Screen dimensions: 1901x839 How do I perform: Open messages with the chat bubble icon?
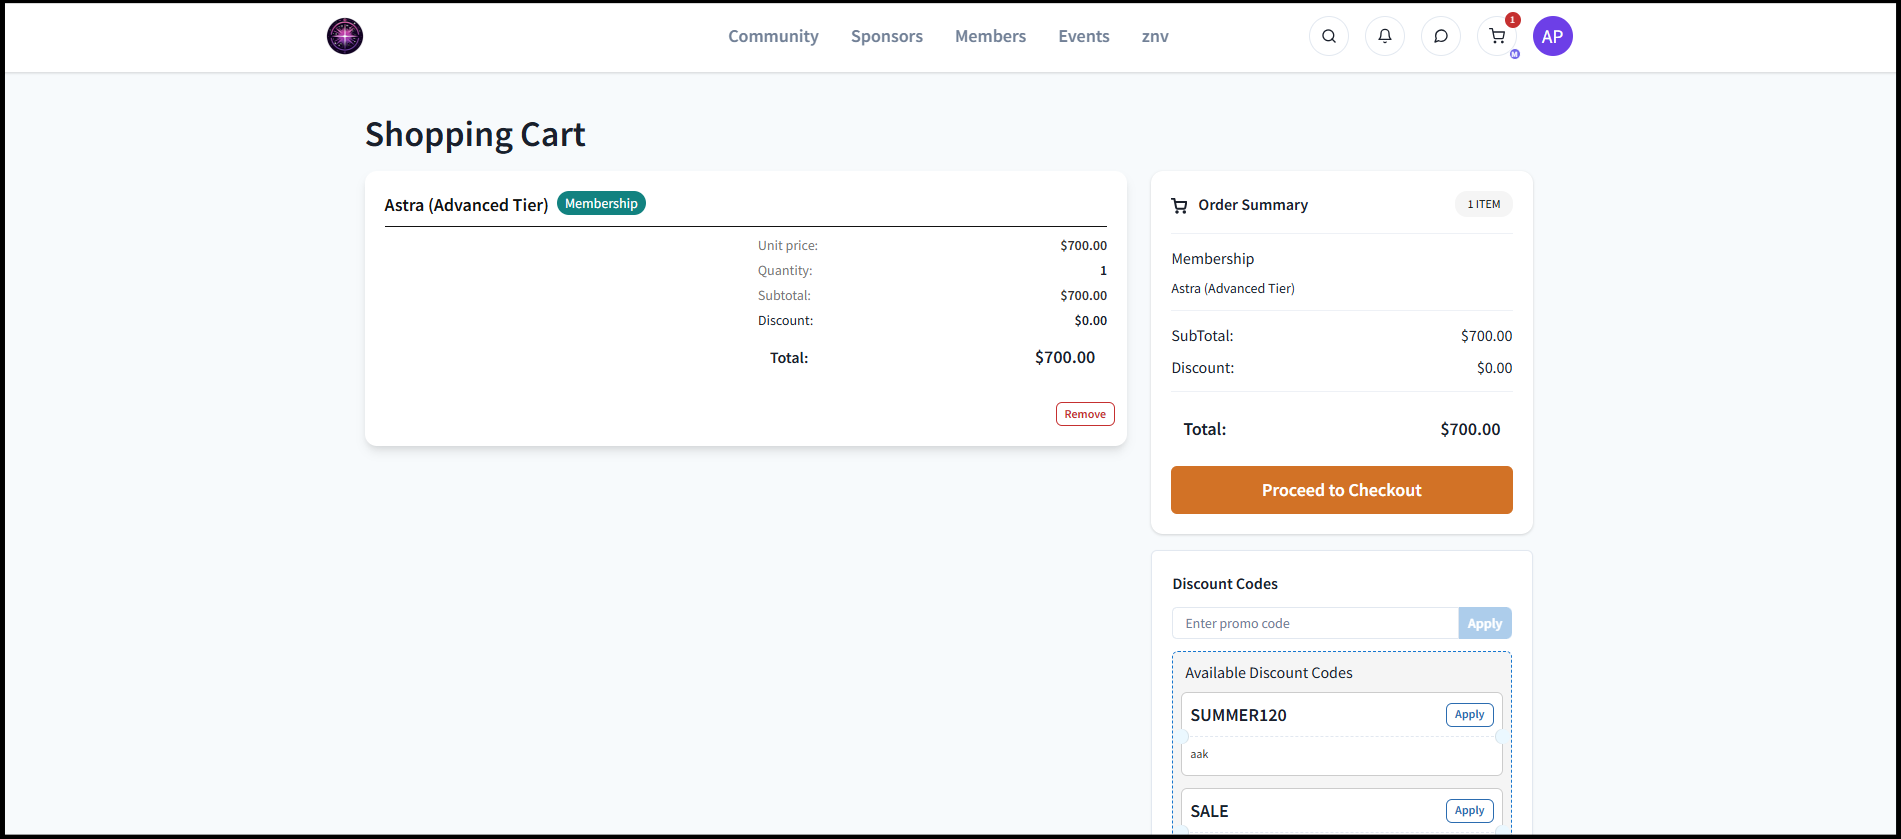coord(1440,36)
